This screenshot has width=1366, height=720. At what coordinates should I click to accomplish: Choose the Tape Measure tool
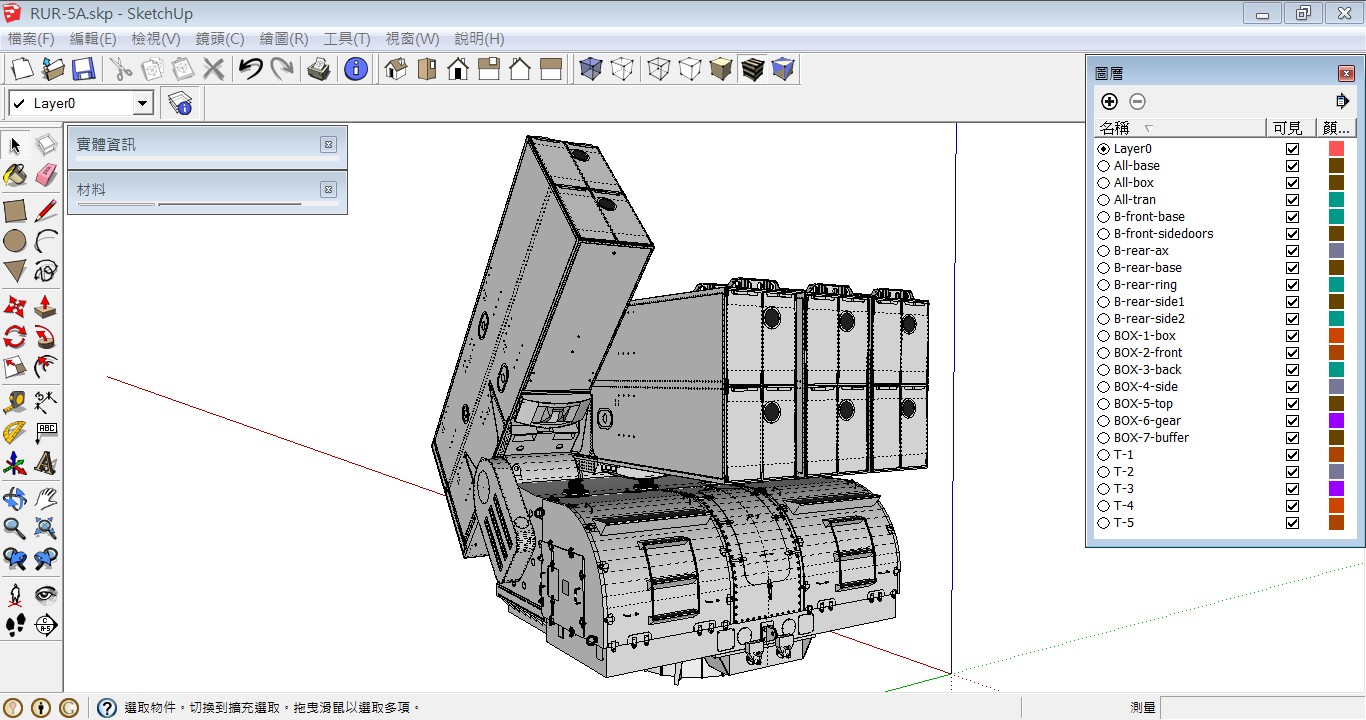[x=15, y=402]
